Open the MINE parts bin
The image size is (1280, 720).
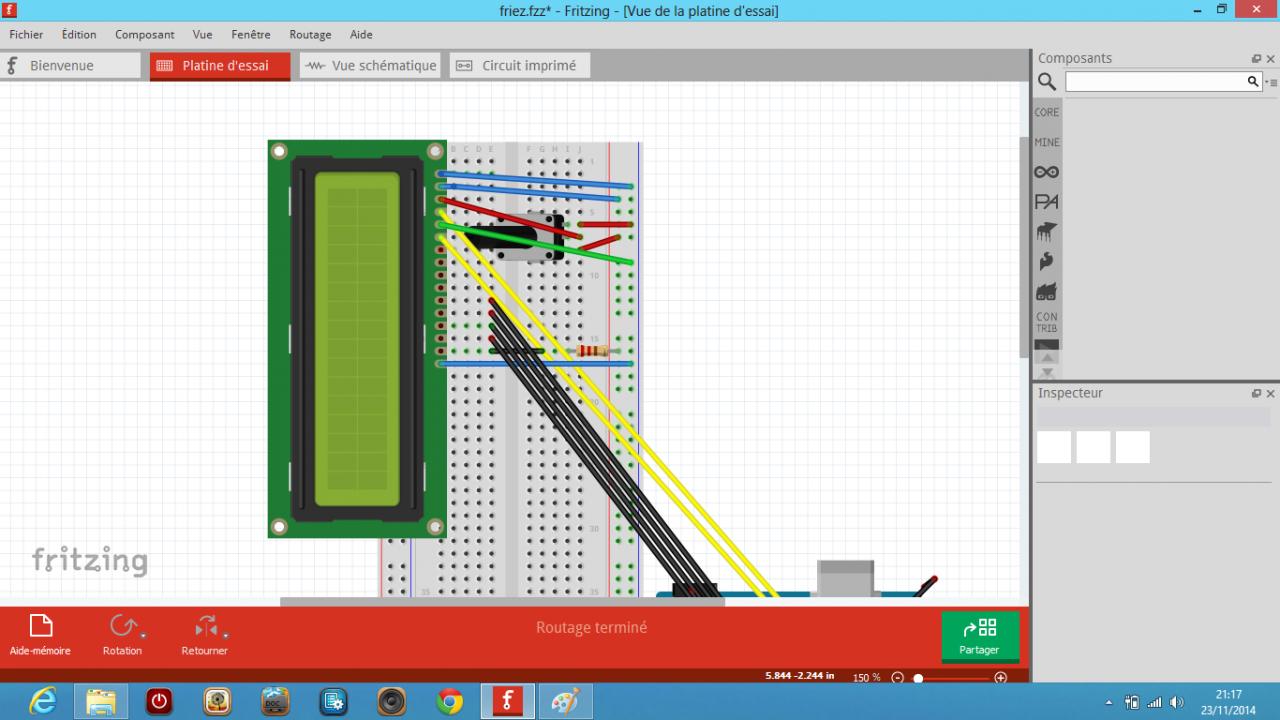point(1046,142)
